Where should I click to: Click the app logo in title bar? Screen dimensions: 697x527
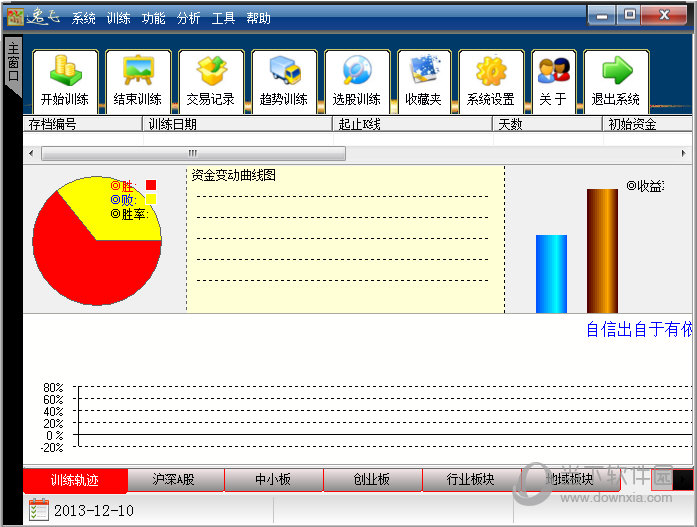16,17
